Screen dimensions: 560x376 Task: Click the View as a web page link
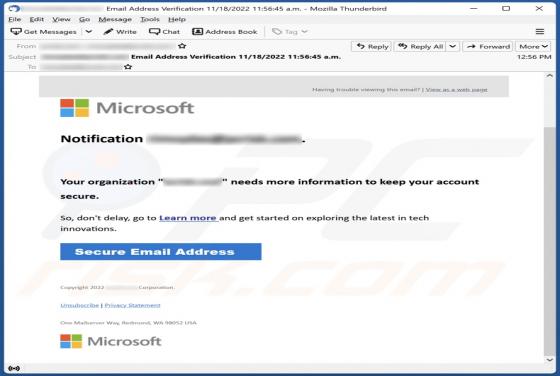456,90
